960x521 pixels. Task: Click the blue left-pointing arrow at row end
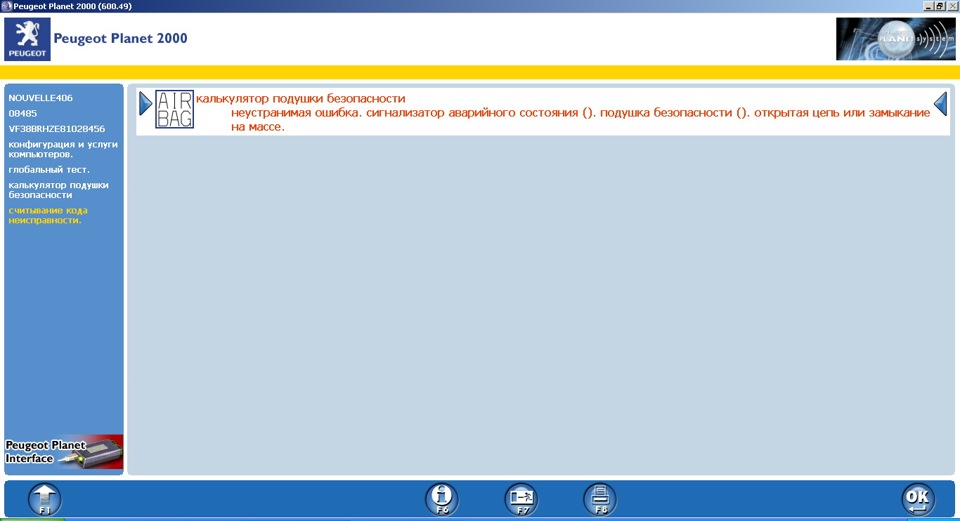(940, 103)
